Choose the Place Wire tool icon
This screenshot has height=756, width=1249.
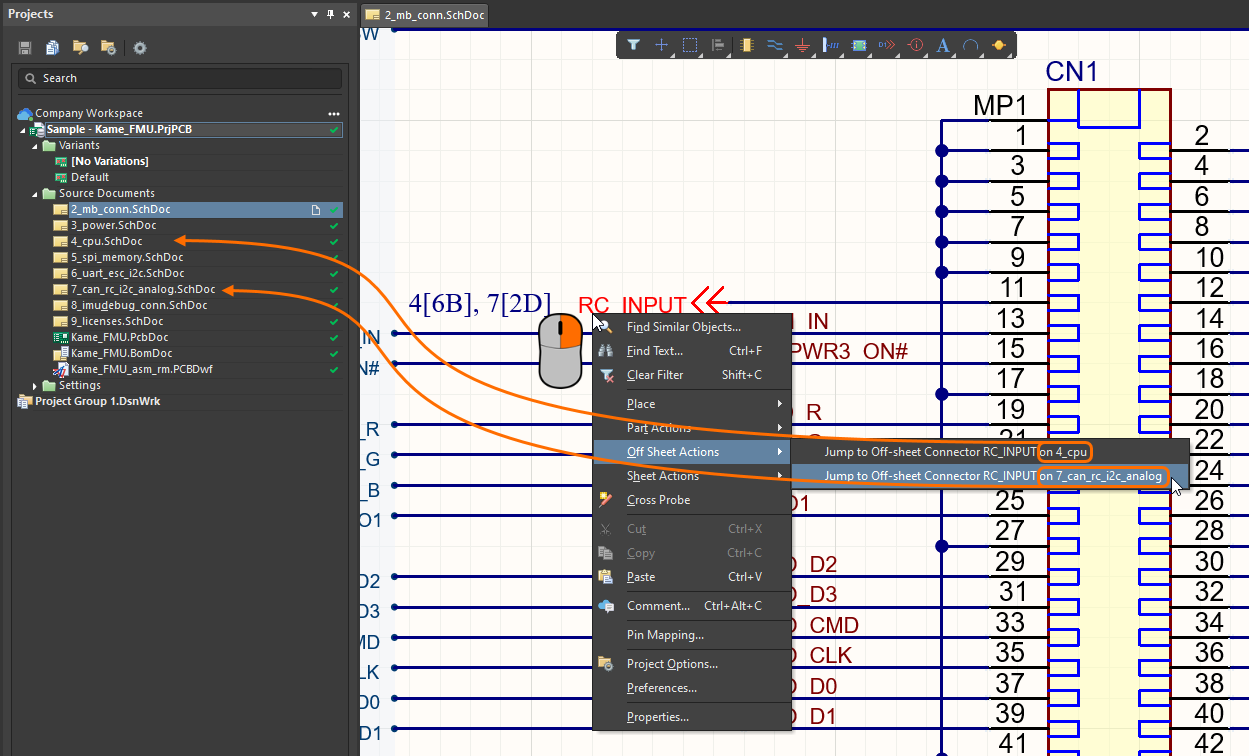775,45
